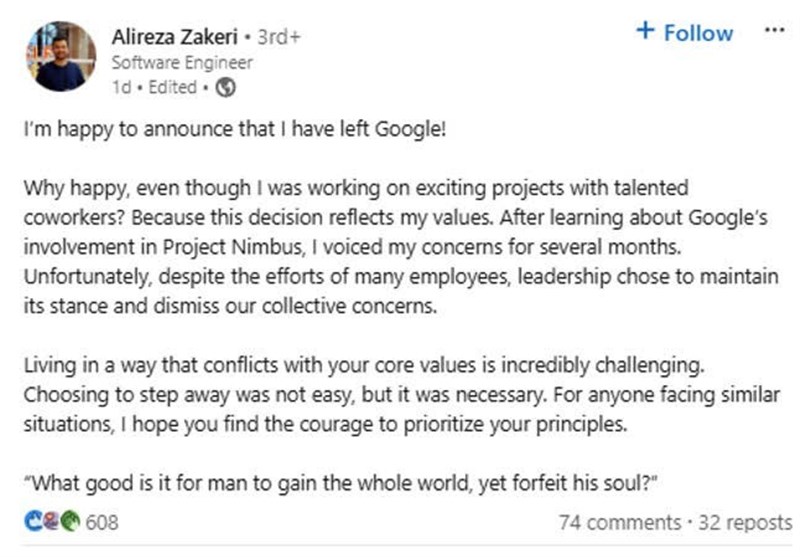Open the 608 reactions list
This screenshot has width=800, height=557.
click(x=103, y=522)
